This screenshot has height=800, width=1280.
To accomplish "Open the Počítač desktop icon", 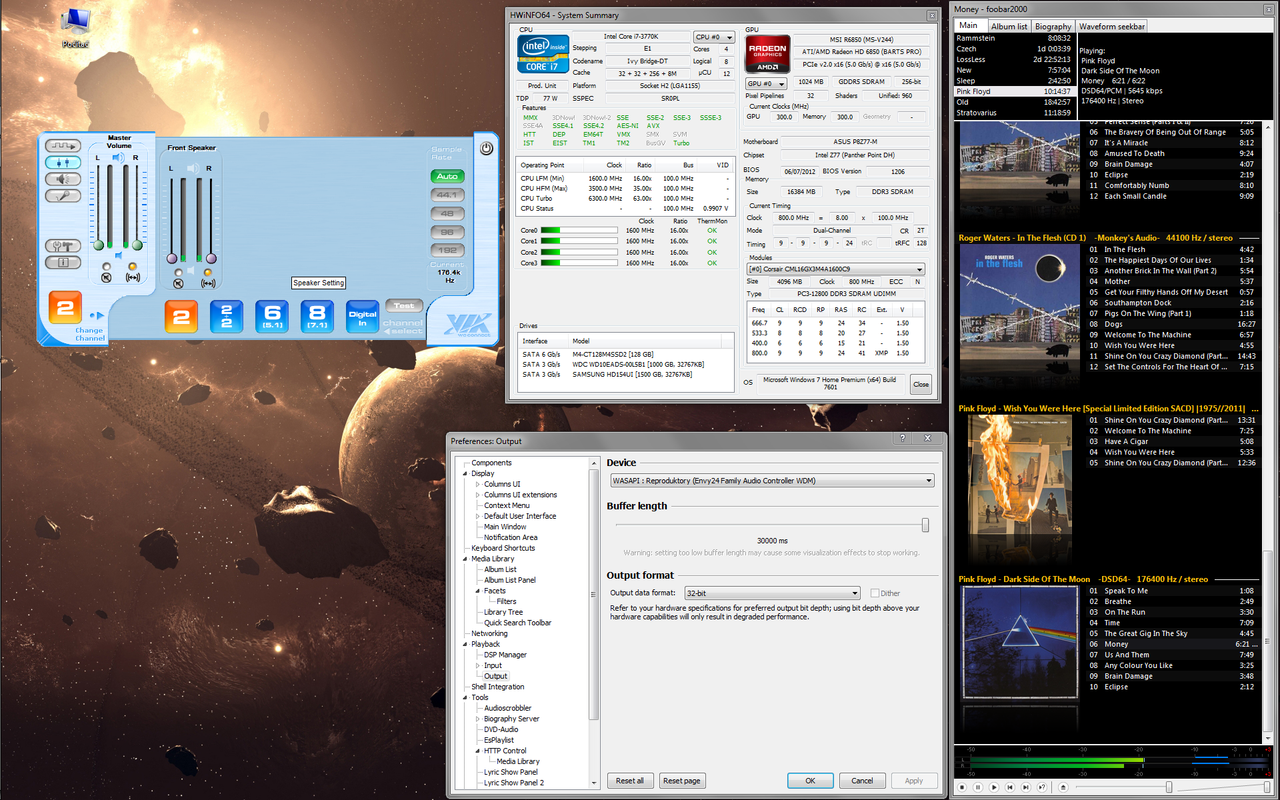I will [x=74, y=26].
